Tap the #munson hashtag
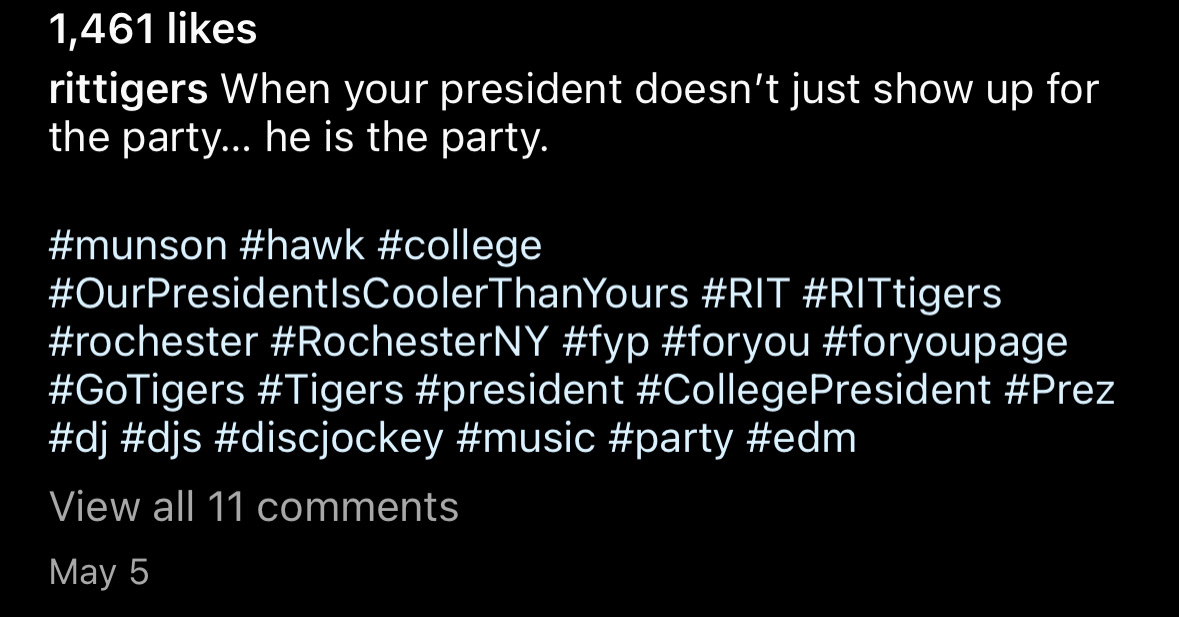The image size is (1179, 617). tap(138, 245)
